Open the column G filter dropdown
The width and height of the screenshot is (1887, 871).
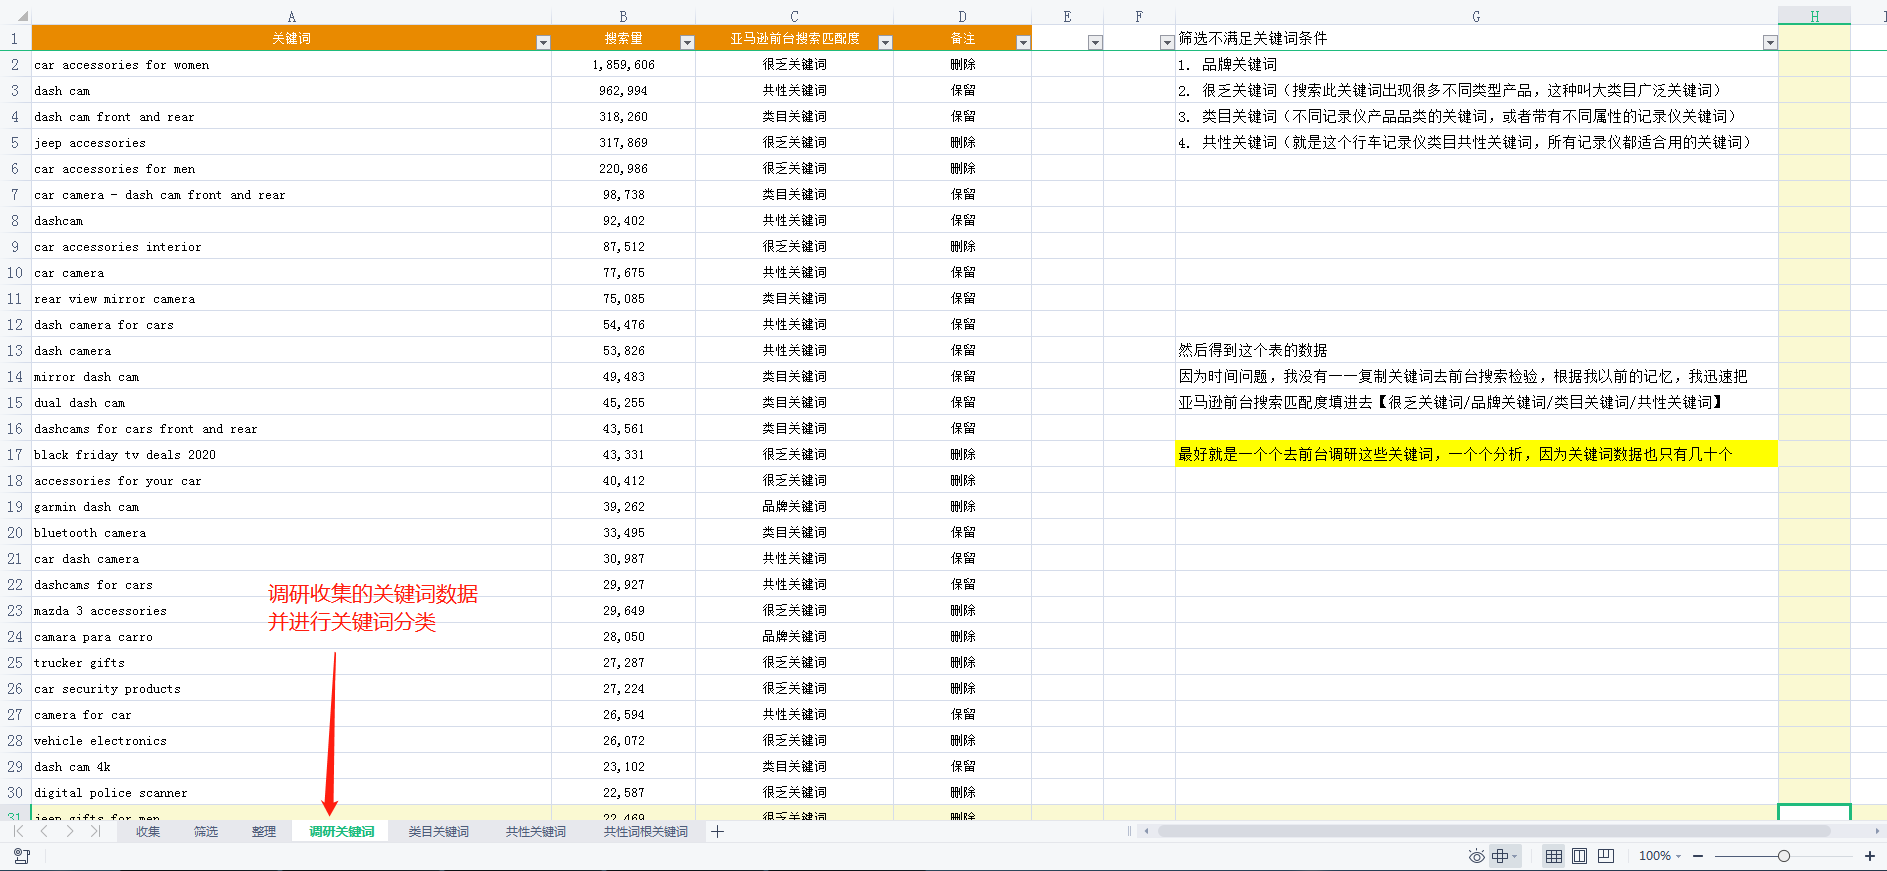point(1770,42)
